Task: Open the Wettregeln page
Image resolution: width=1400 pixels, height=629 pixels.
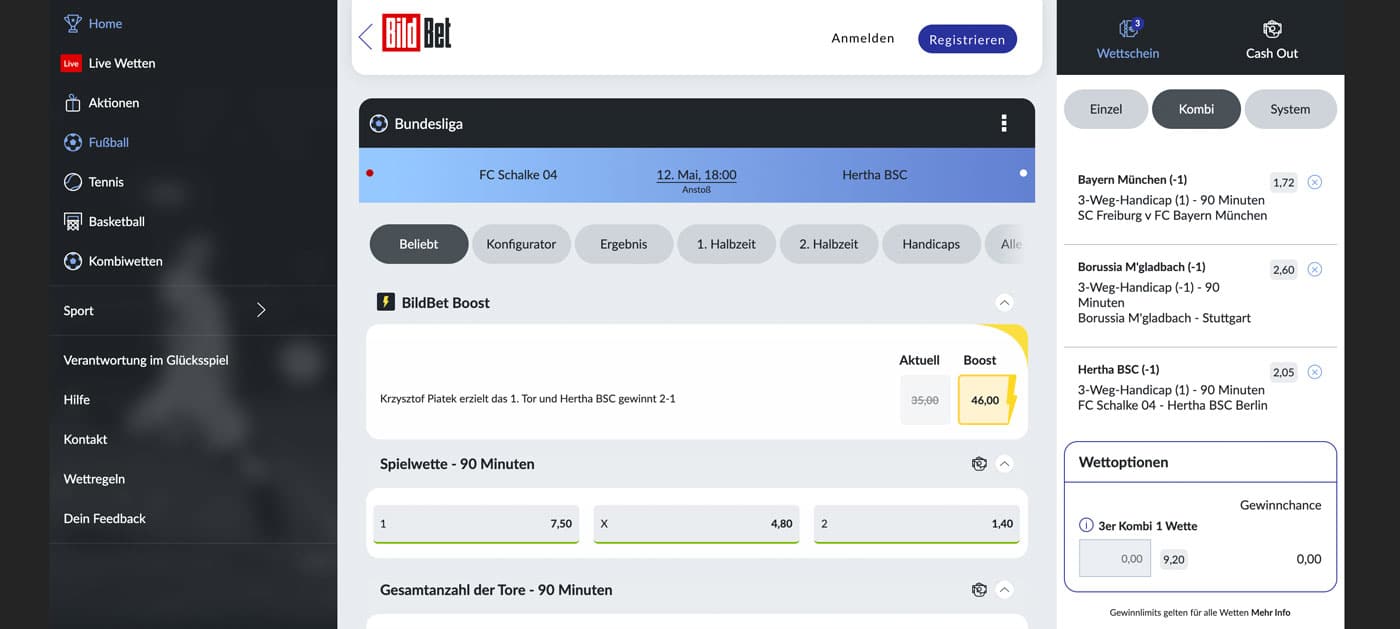Action: coord(94,479)
